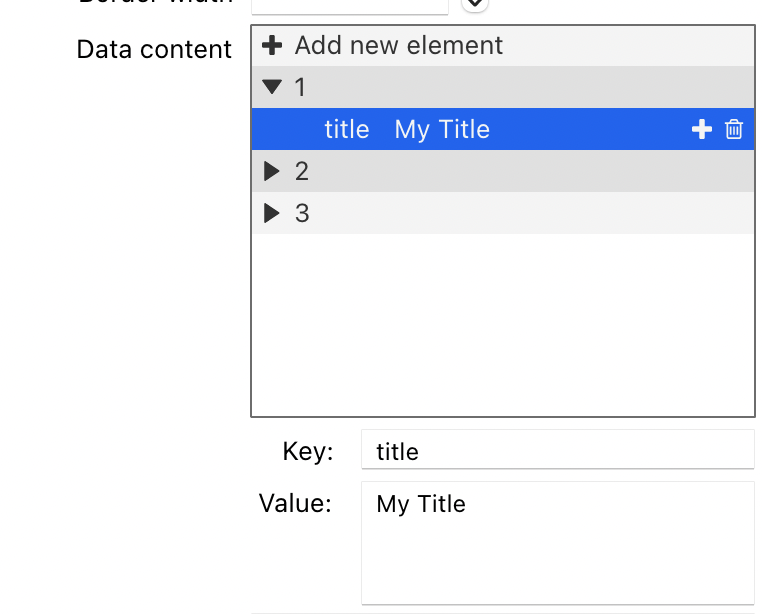Collapse element 1 with its triangle
The image size is (762, 614).
(272, 88)
